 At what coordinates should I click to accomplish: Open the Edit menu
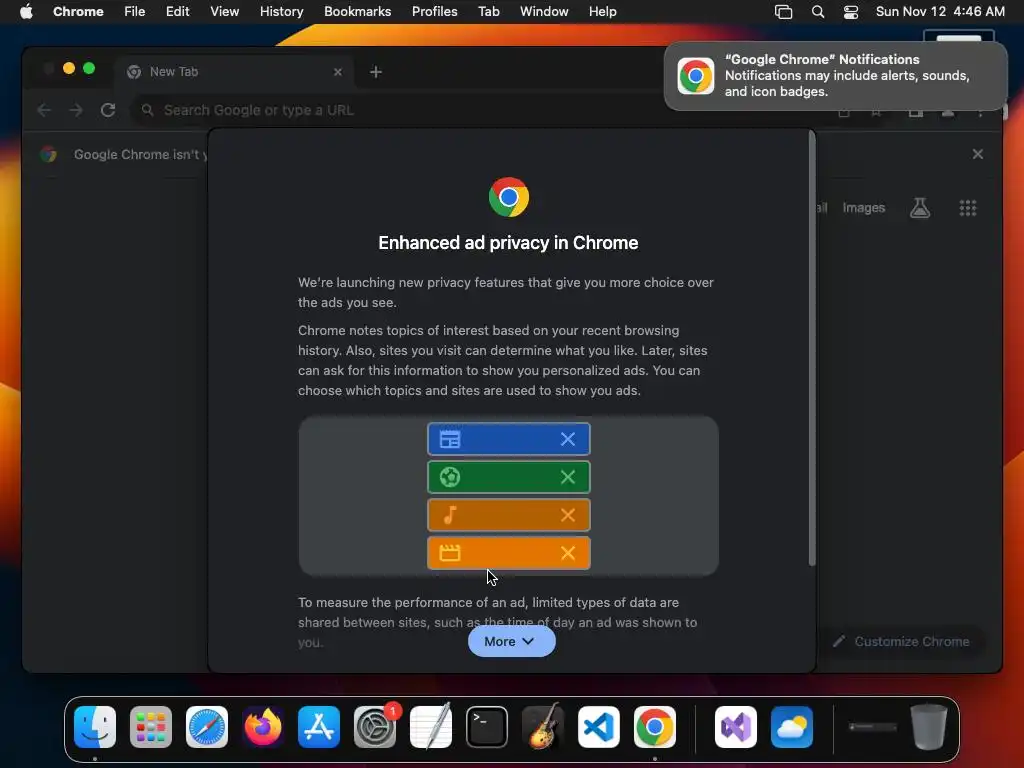click(178, 12)
